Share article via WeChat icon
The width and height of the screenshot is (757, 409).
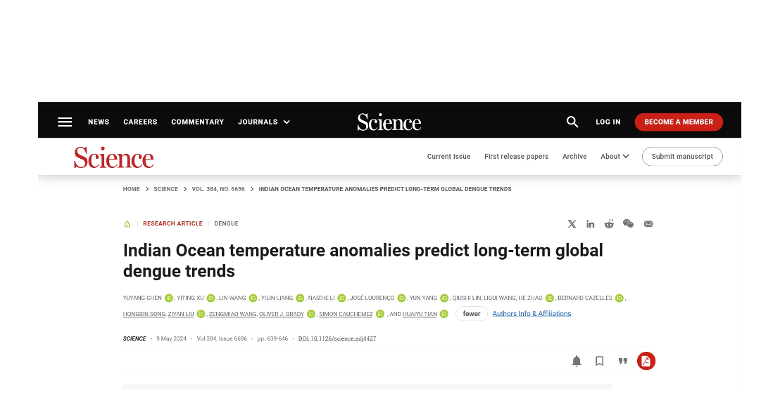point(628,224)
